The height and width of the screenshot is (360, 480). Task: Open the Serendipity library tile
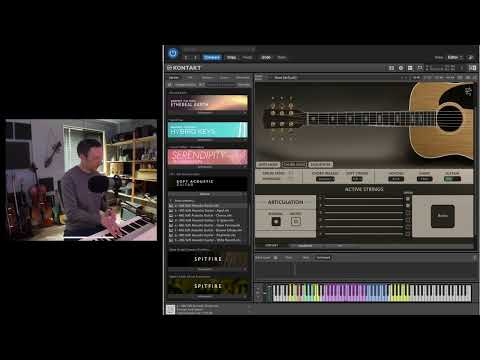[208, 157]
